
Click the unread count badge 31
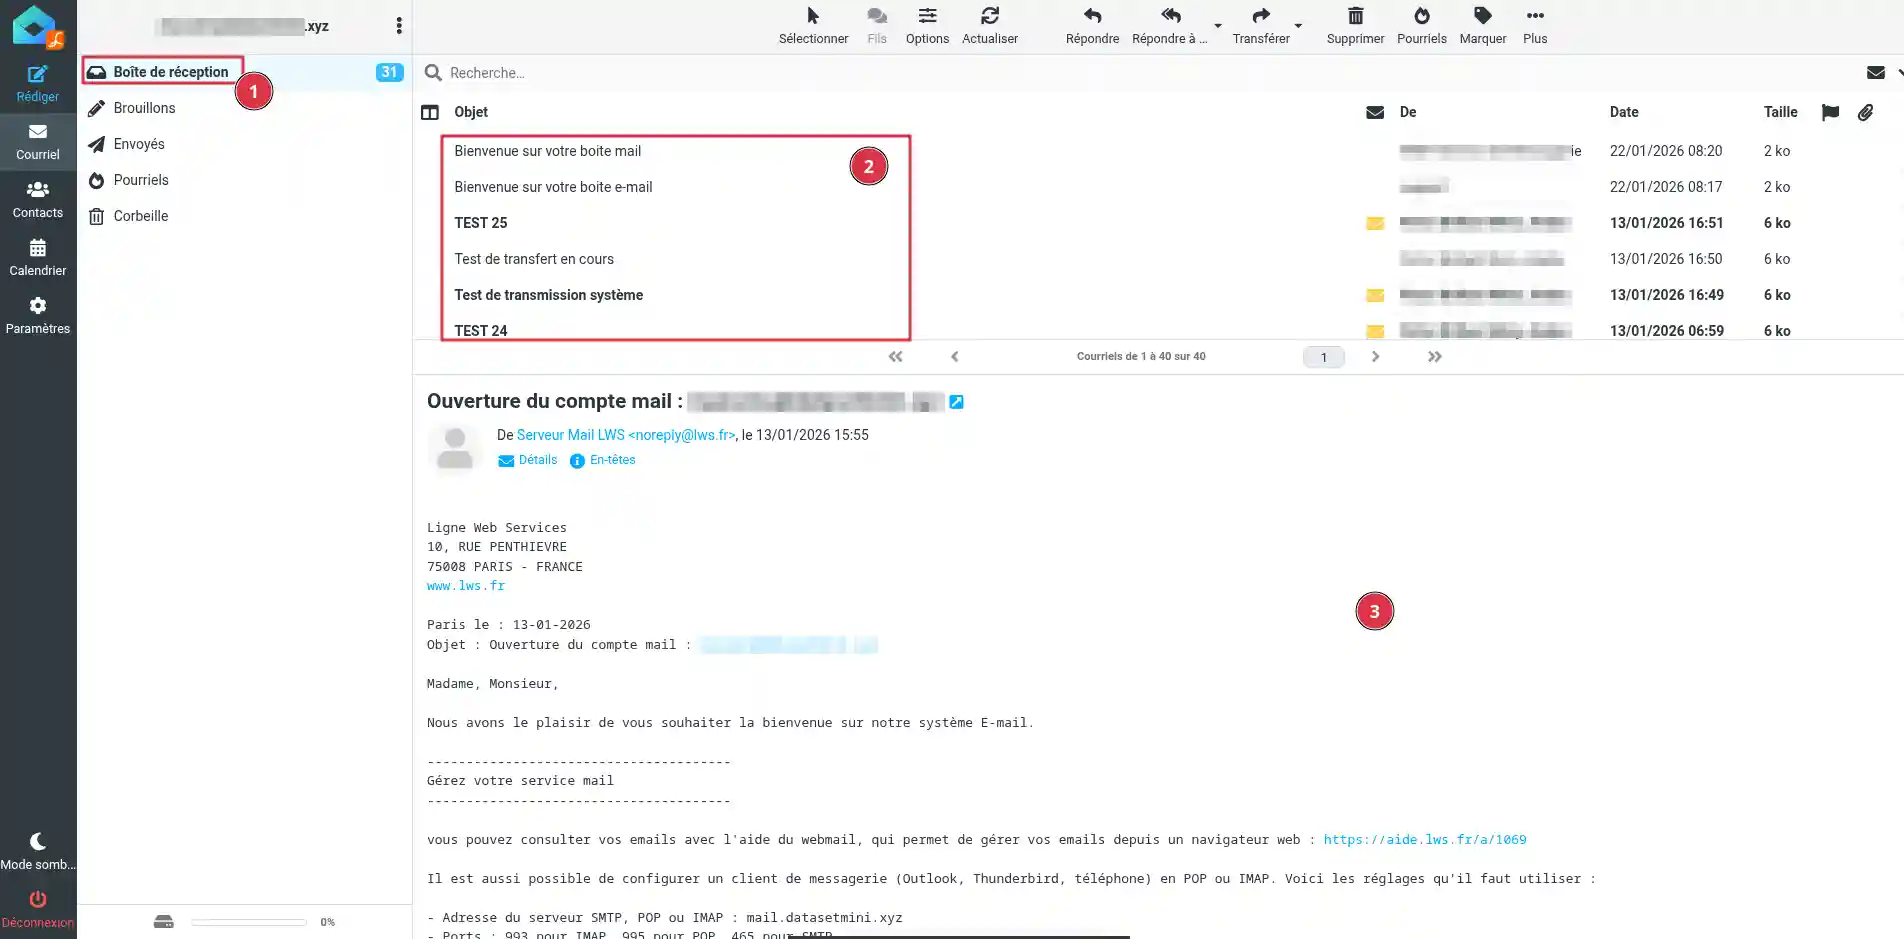pyautogui.click(x=389, y=72)
